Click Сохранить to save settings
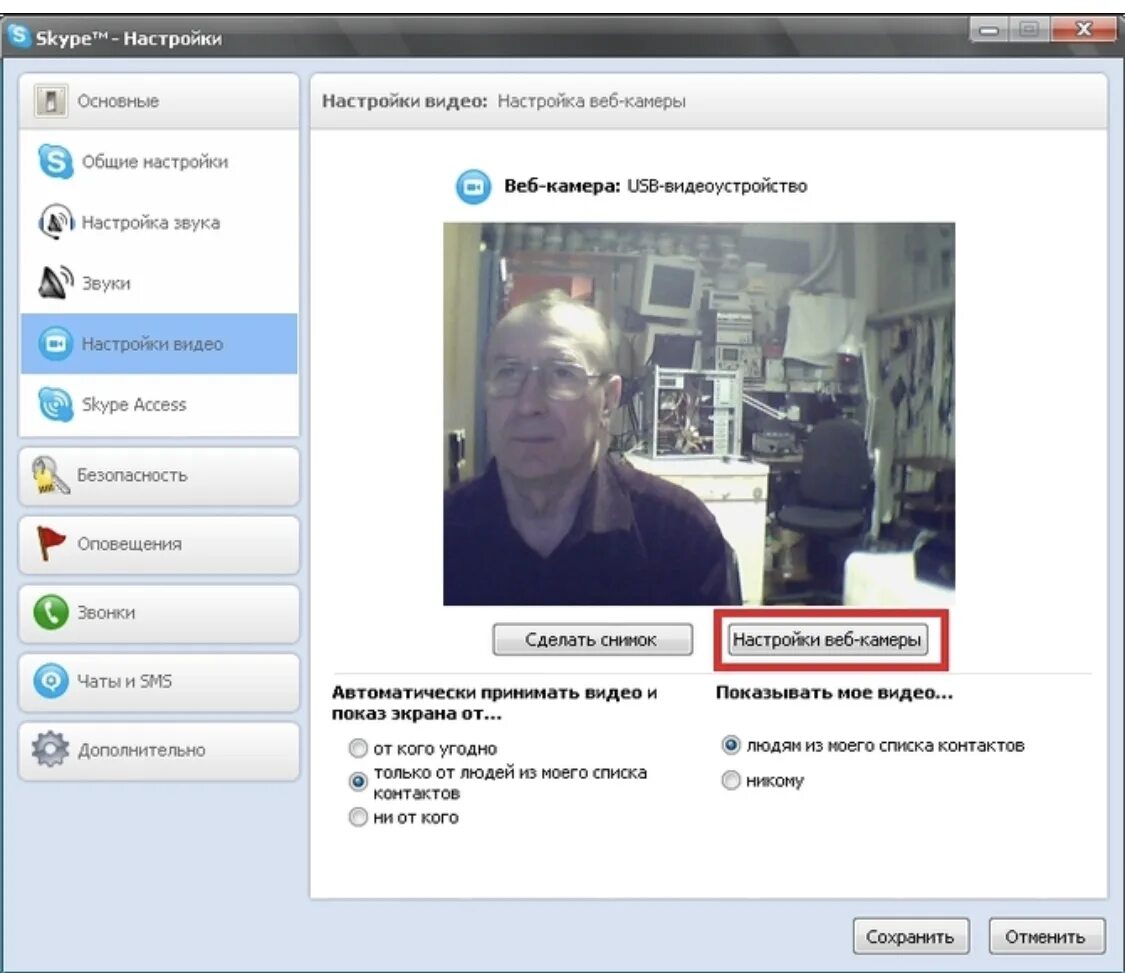The height and width of the screenshot is (973, 1125). tap(910, 936)
